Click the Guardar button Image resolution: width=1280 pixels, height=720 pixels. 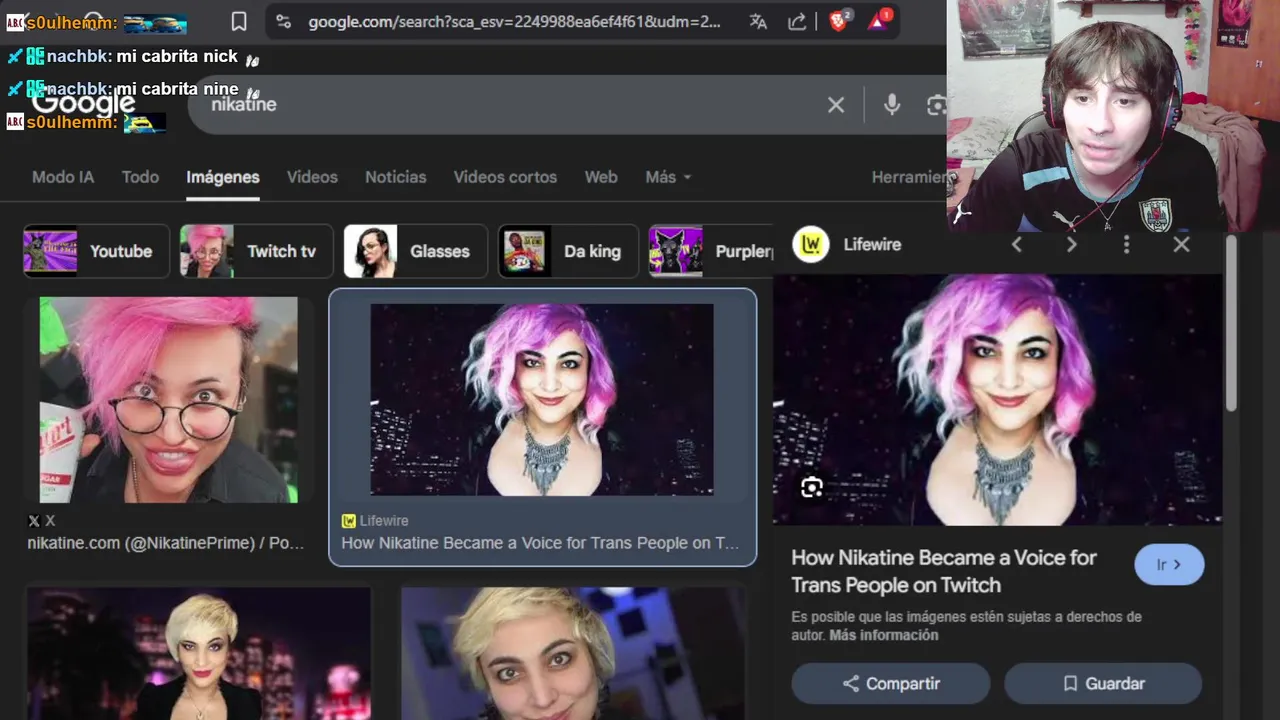pos(1103,684)
